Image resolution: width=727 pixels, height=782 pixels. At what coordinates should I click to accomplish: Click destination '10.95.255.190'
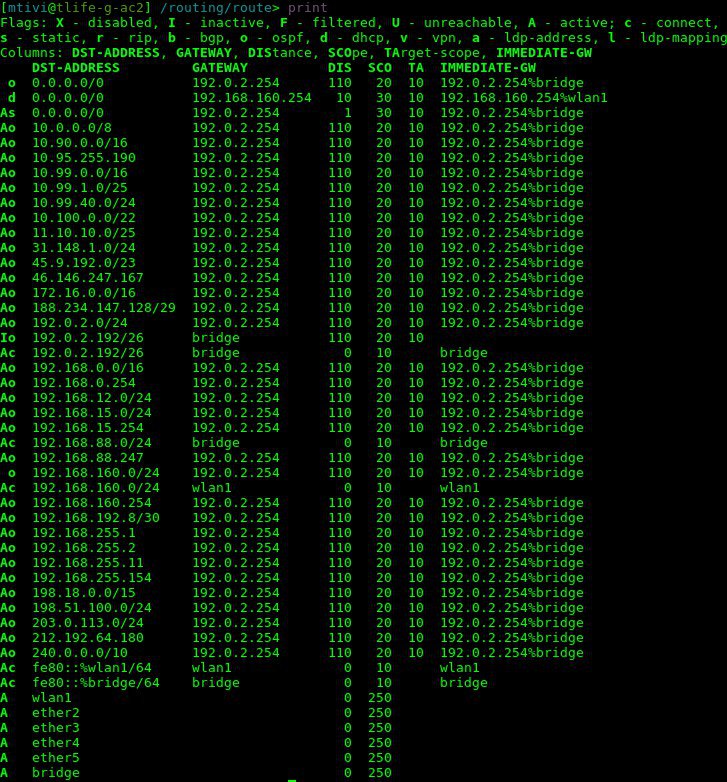click(x=84, y=158)
